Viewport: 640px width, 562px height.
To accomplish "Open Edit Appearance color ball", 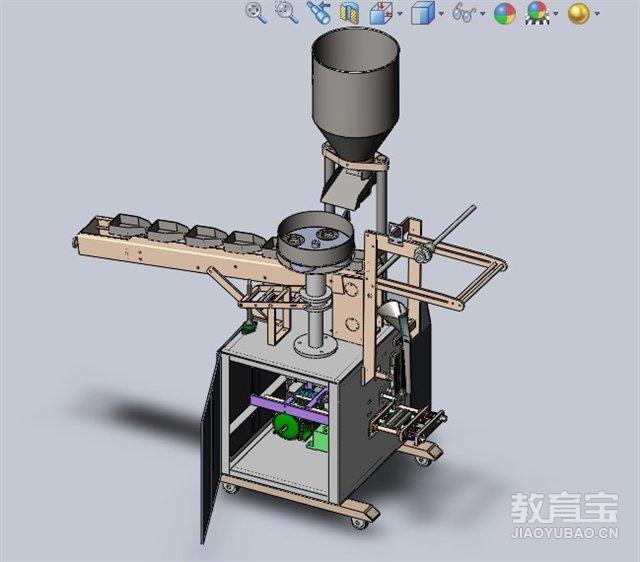I will coord(505,13).
